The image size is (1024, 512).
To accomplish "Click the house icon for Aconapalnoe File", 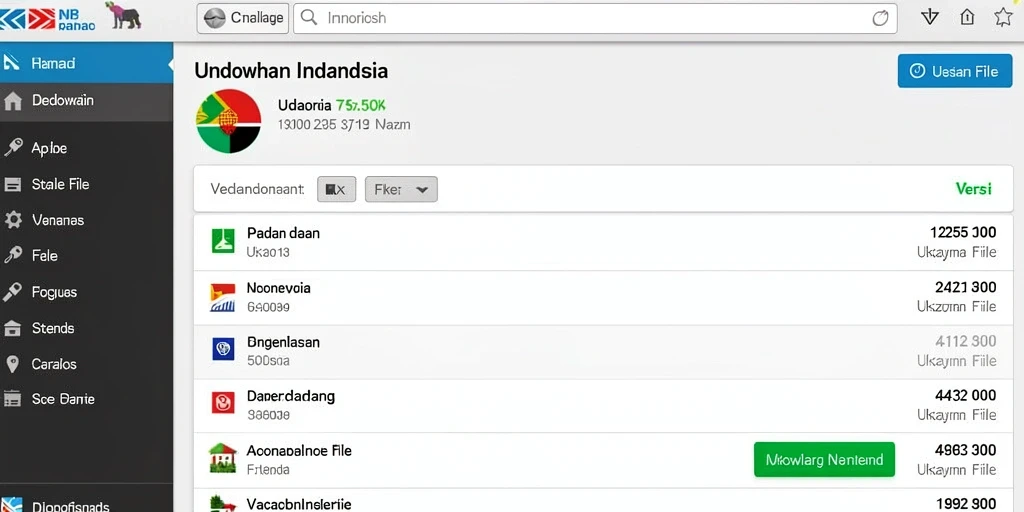I will click(x=222, y=458).
